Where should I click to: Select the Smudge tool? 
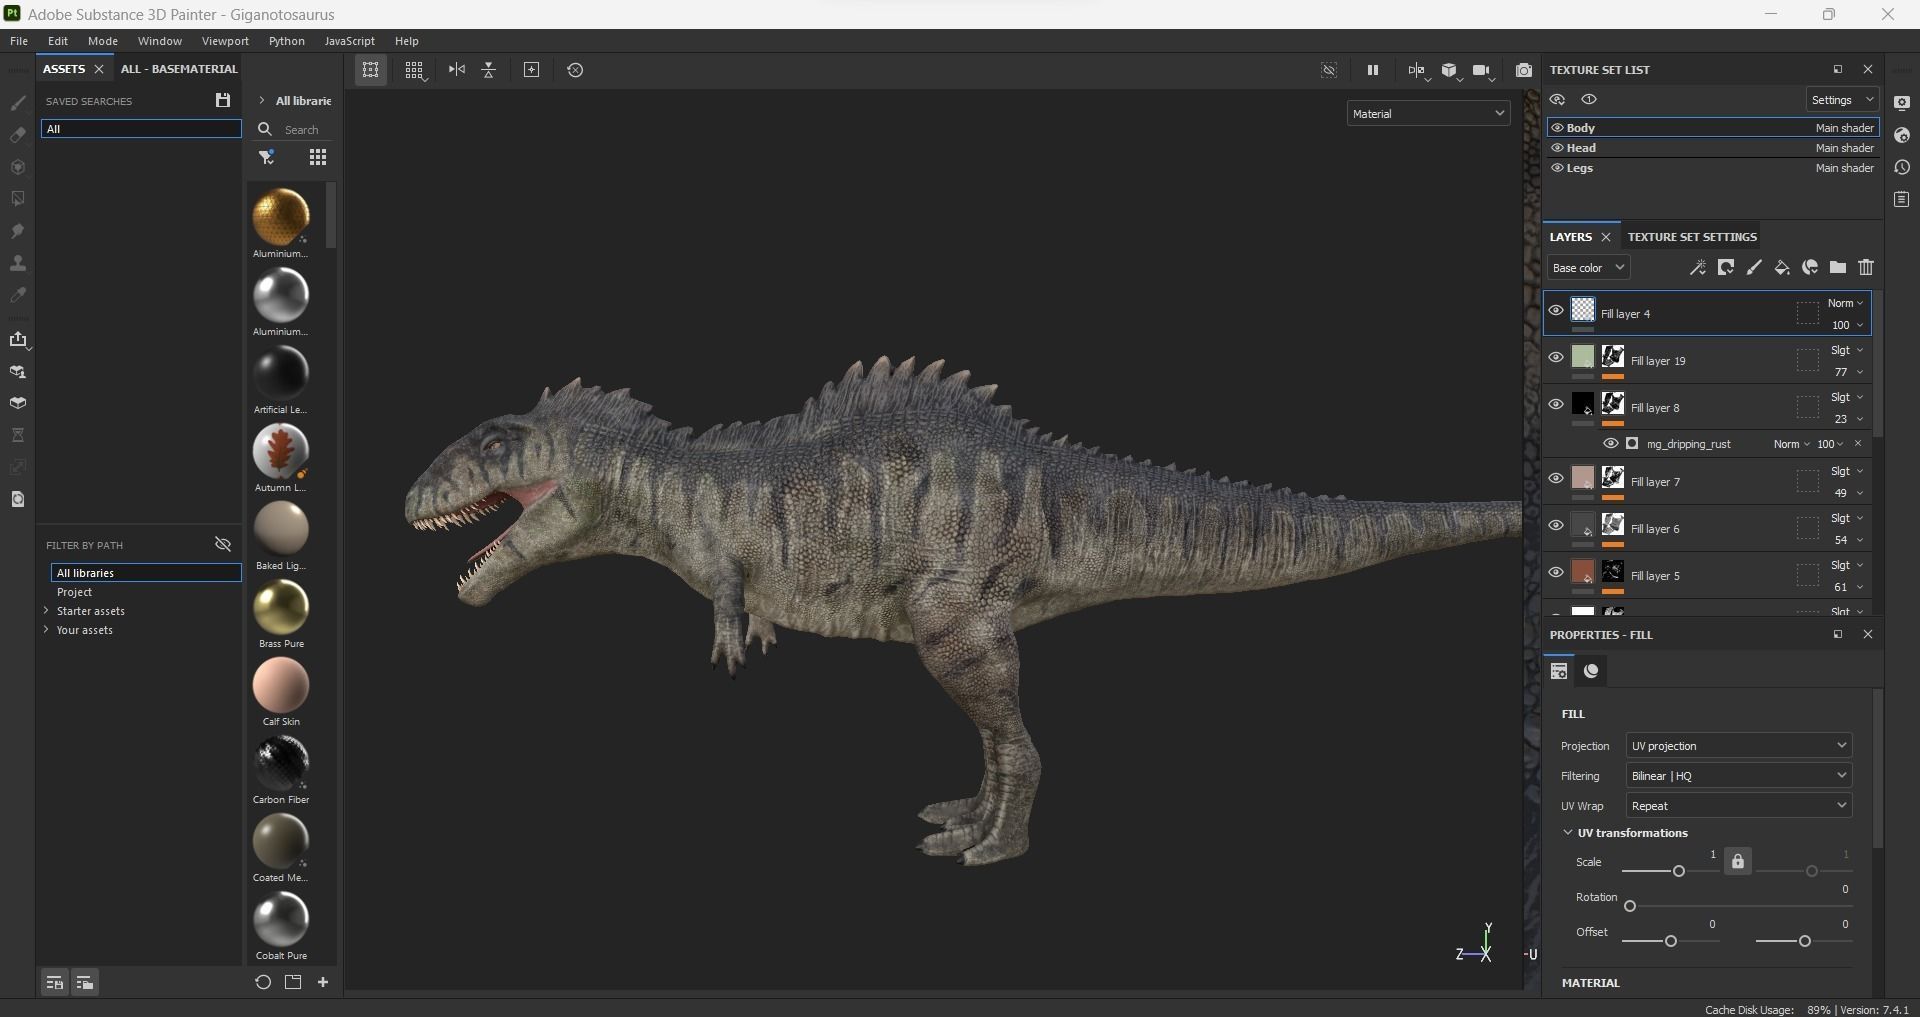pos(18,231)
